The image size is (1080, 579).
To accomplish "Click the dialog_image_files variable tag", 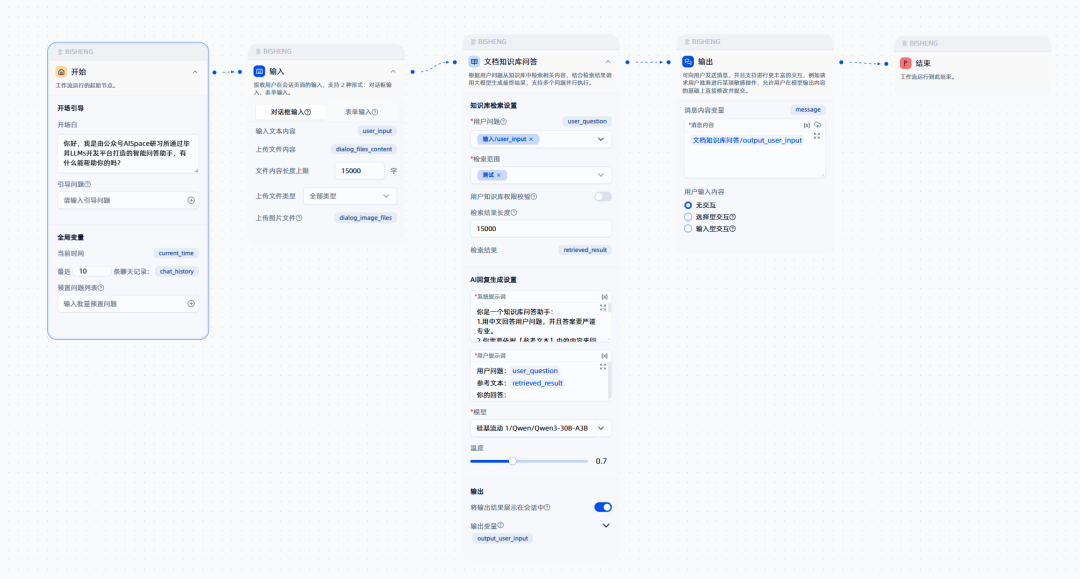I will click(366, 218).
